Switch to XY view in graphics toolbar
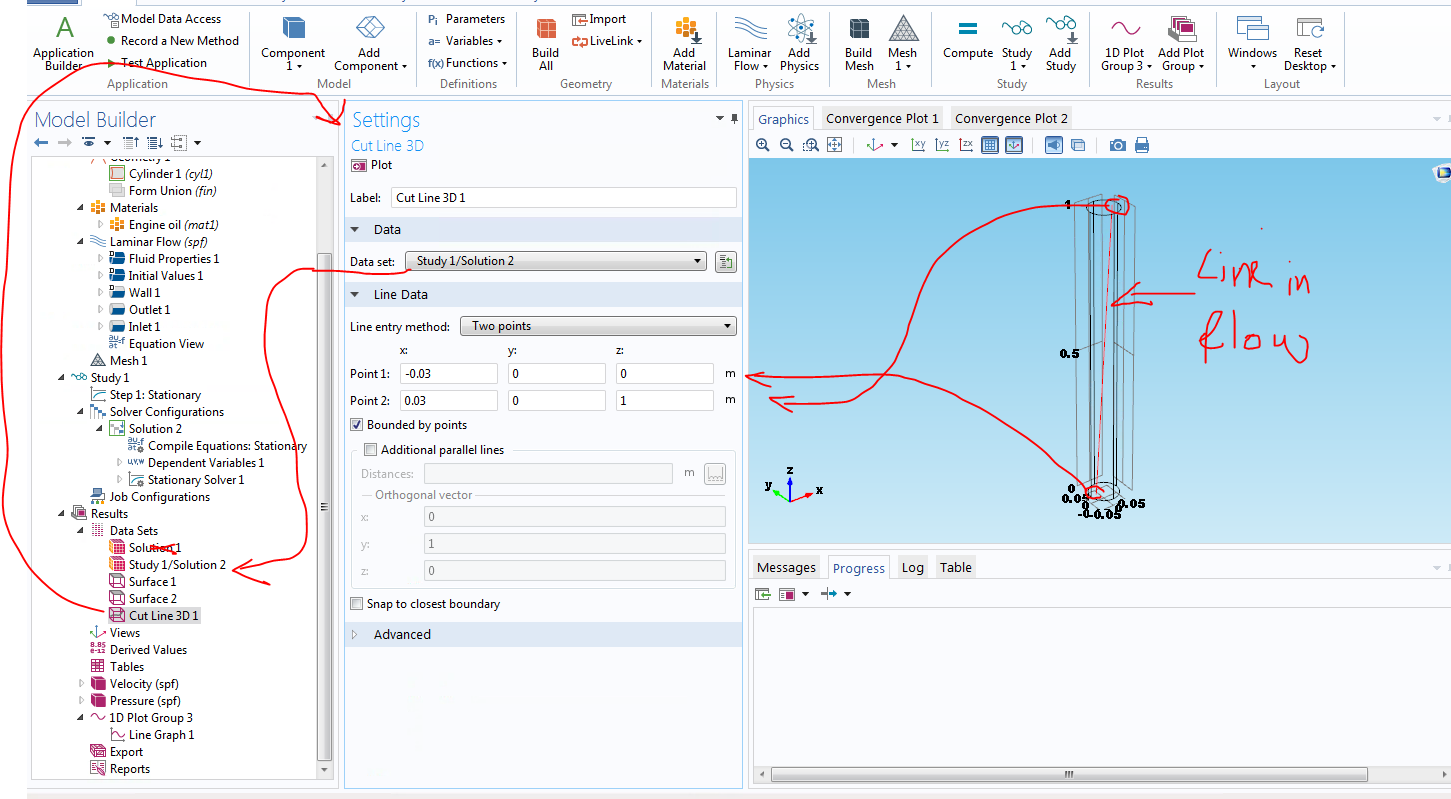Viewport: 1451px width, 799px height. pos(918,145)
